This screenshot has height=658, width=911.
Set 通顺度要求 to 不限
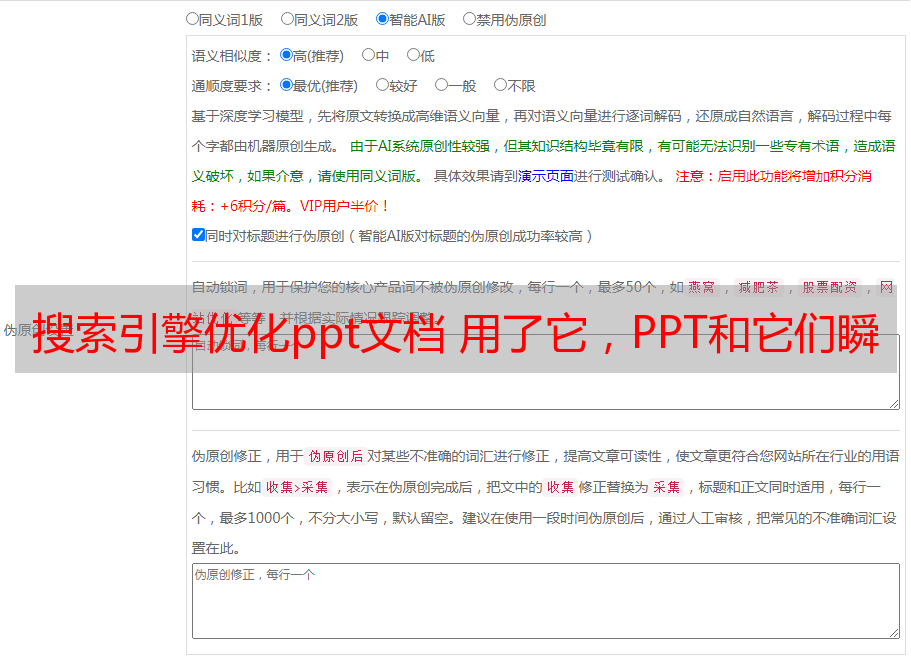coord(500,85)
